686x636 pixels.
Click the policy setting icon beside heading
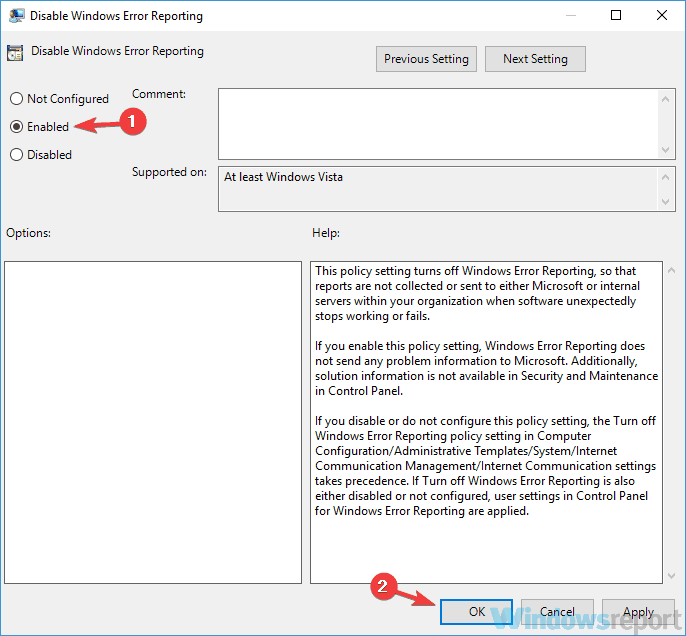[15, 53]
